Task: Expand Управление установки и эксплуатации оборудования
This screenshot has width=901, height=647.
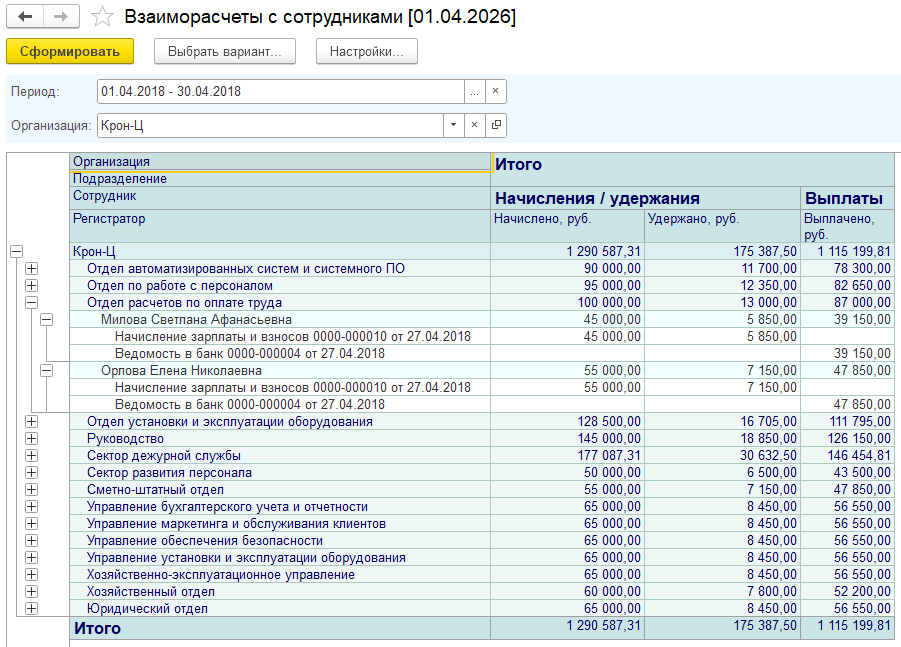Action: [x=32, y=557]
